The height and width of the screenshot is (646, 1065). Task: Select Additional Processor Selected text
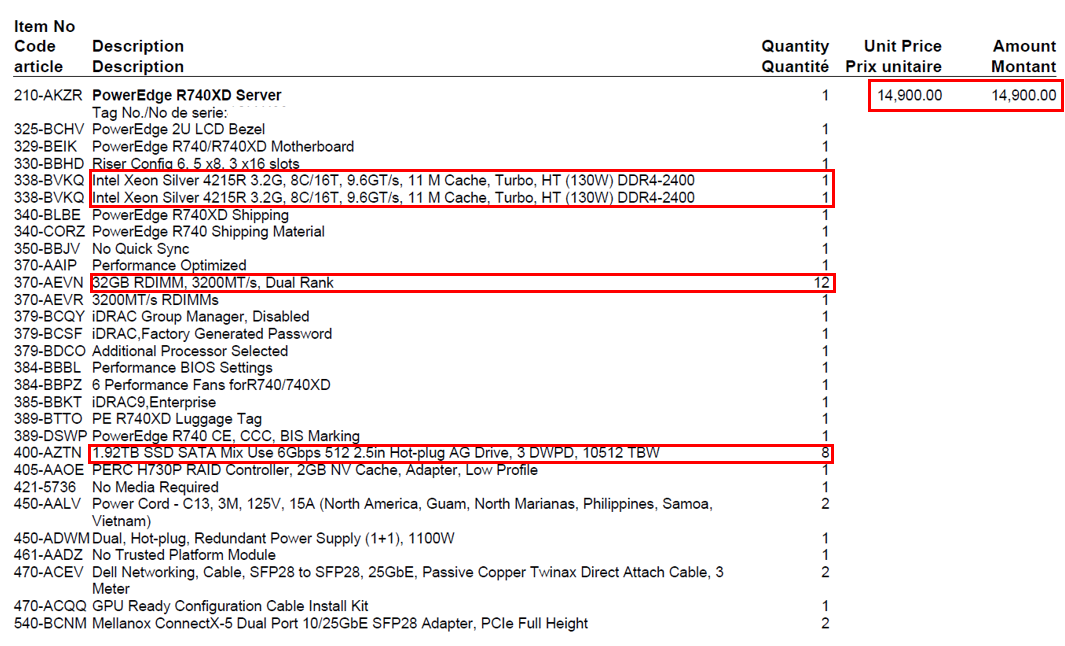click(x=190, y=351)
